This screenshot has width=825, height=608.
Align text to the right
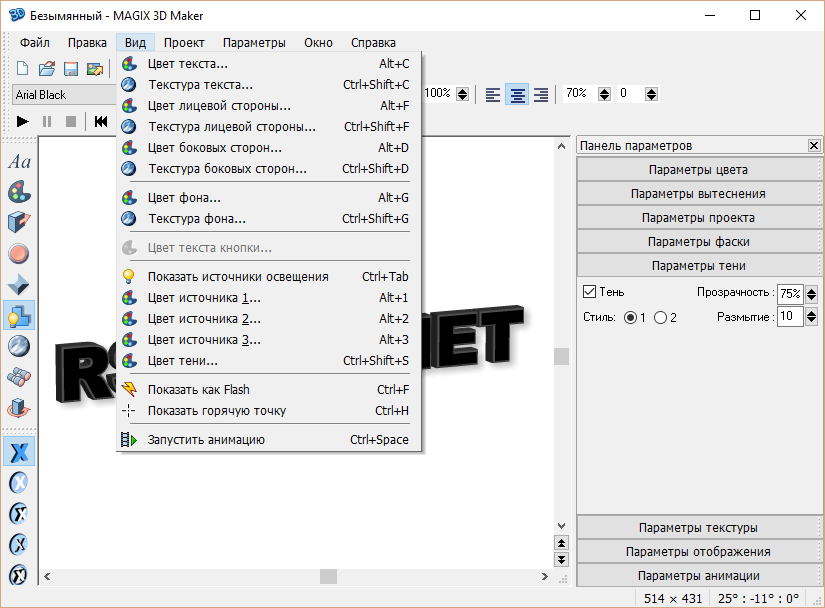click(x=541, y=95)
